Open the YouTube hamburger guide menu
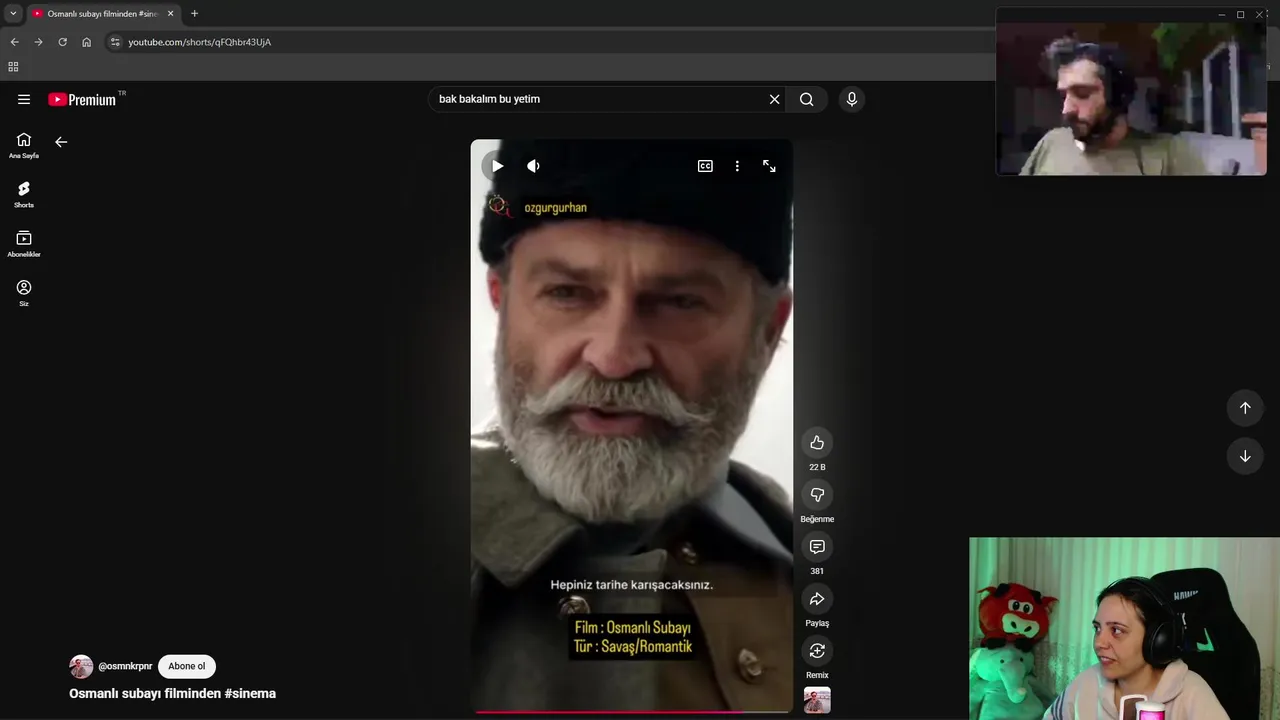This screenshot has height=720, width=1280. (x=24, y=99)
